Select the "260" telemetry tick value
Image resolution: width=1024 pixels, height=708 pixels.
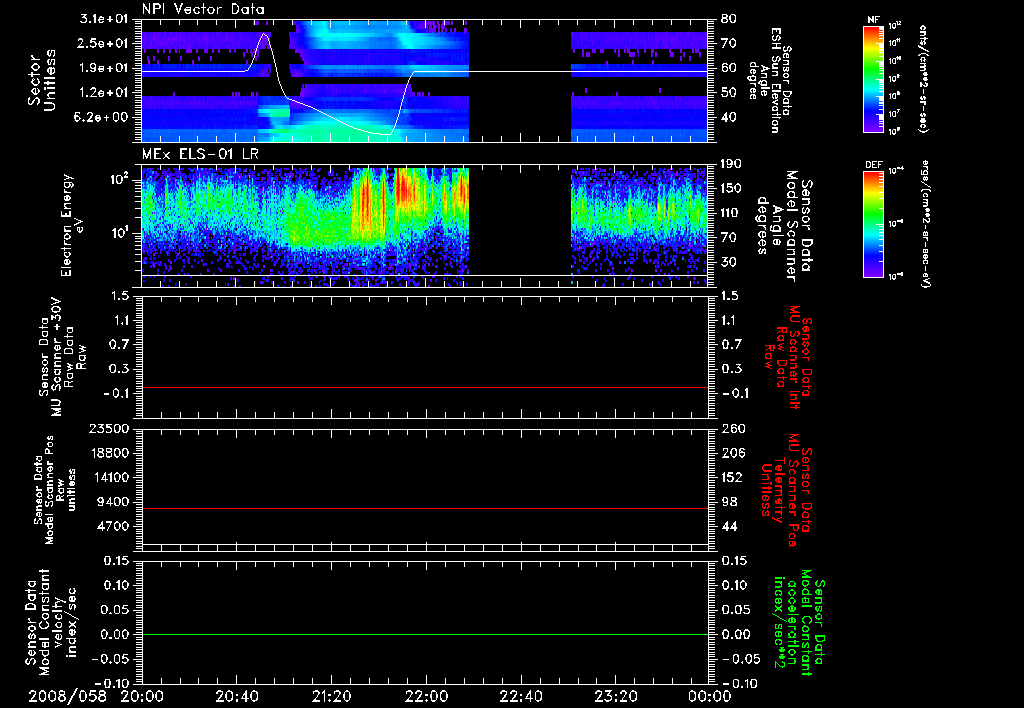[x=733, y=429]
